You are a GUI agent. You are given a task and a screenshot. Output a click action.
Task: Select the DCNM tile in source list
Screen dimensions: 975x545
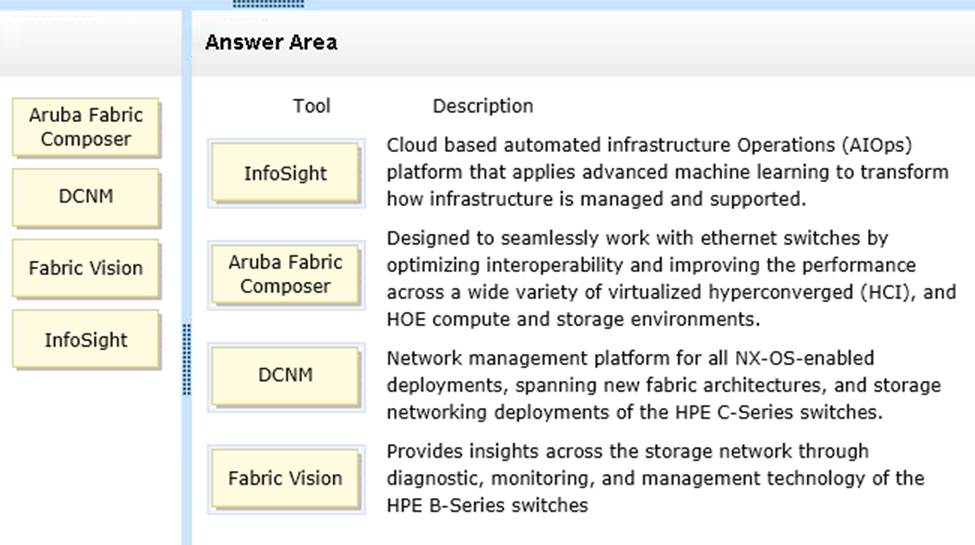click(86, 197)
